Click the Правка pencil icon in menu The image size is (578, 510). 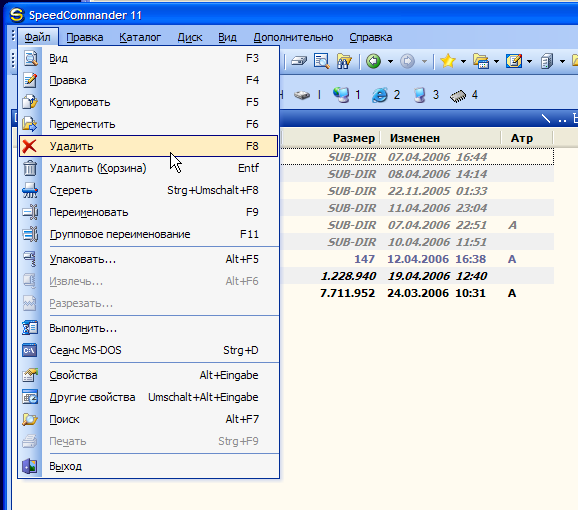click(30, 80)
